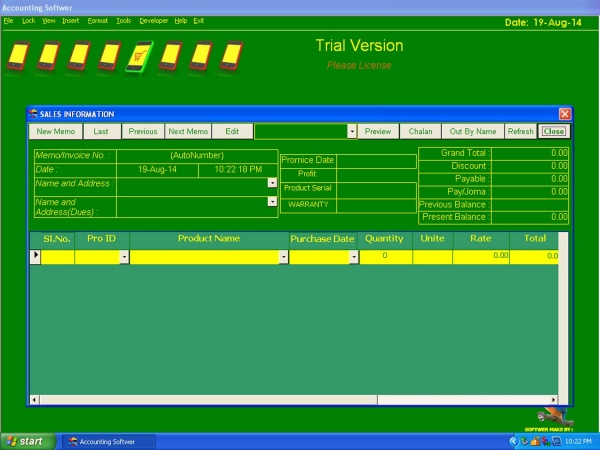Expand the toolbar search combo box arrow
Image resolution: width=600 pixels, height=450 pixels.
[x=352, y=131]
